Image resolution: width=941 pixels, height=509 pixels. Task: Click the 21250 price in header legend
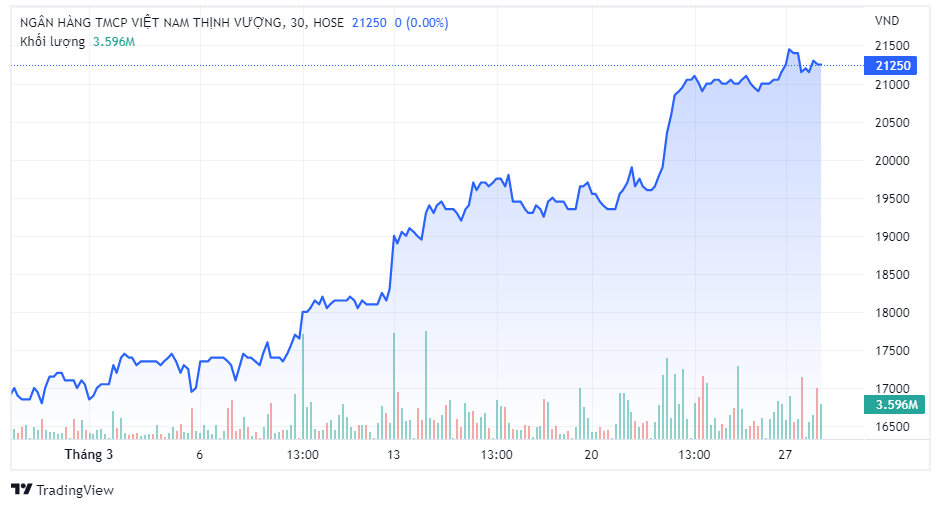[369, 22]
